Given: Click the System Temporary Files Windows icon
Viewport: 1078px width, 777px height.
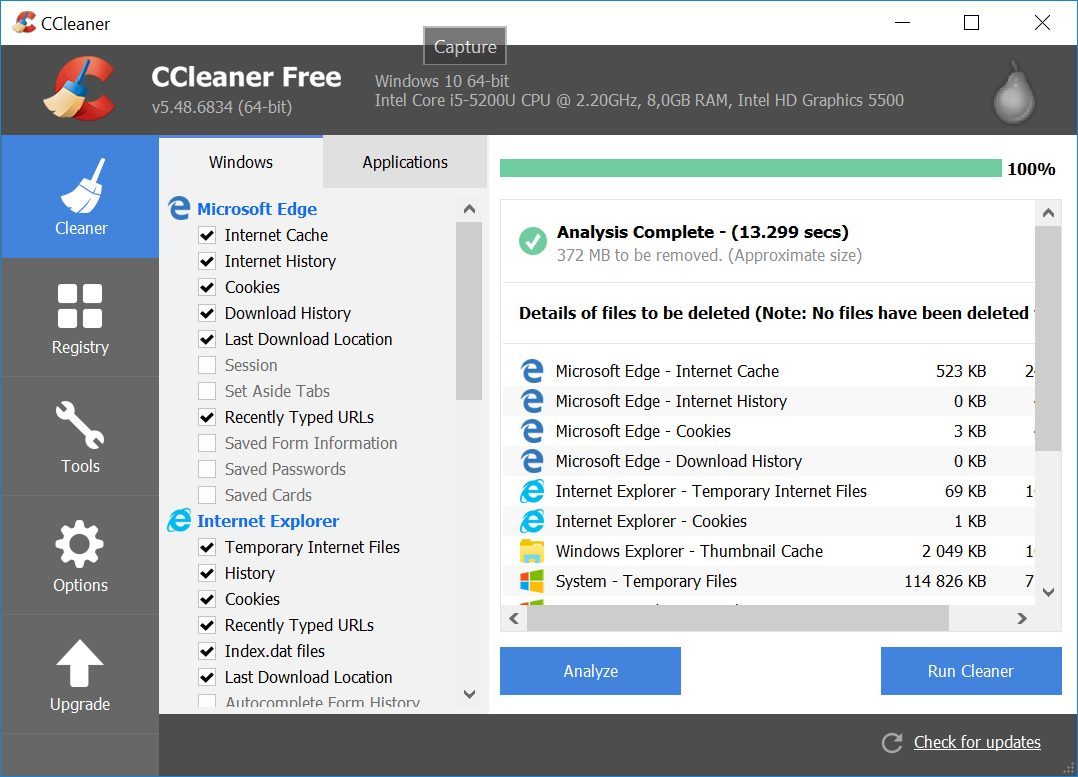Looking at the screenshot, I should coord(531,581).
